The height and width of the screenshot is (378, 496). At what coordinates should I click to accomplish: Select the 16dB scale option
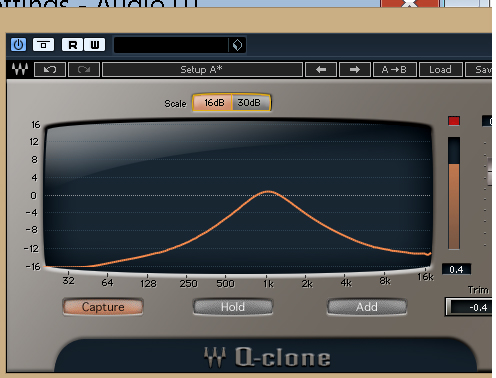click(x=213, y=102)
